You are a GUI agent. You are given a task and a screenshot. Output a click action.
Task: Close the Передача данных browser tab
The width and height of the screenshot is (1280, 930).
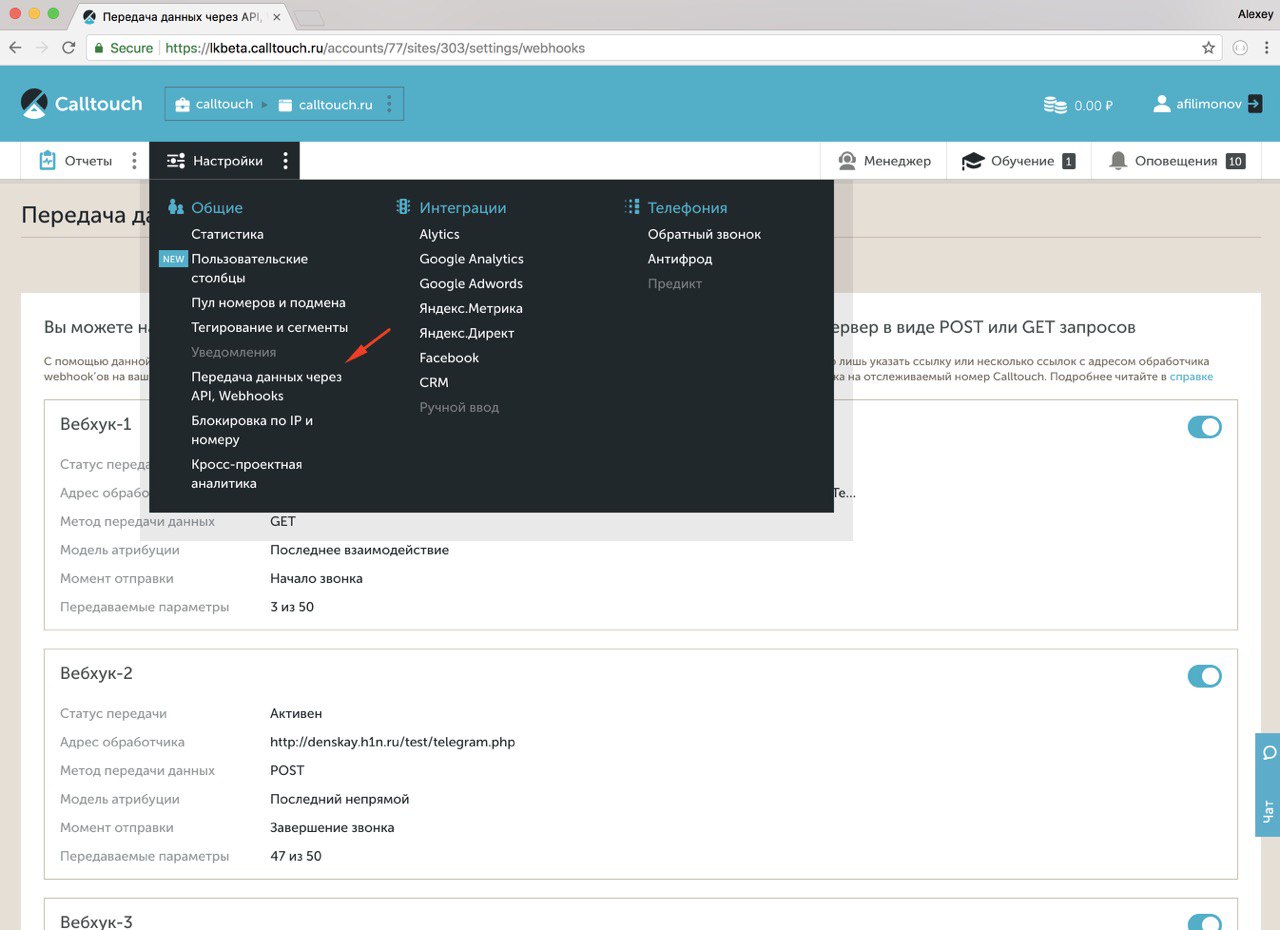click(x=277, y=17)
